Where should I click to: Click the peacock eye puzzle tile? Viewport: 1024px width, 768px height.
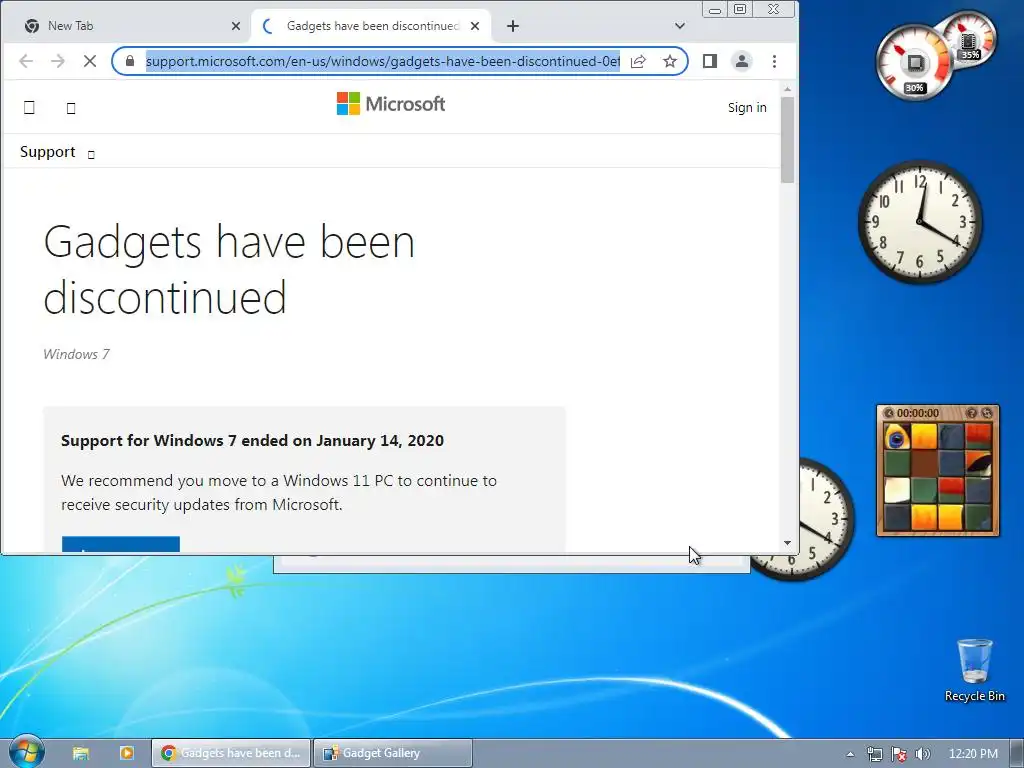point(897,437)
